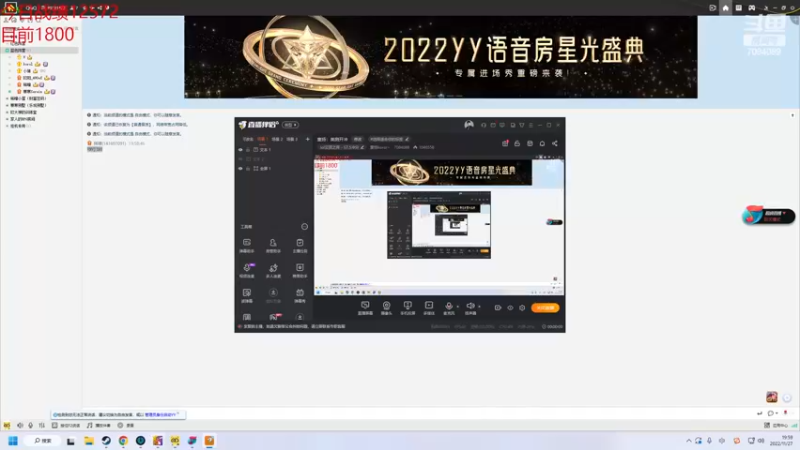800x450 pixels.
Task: Toggle preview eye icon near start button
Action: click(510, 308)
